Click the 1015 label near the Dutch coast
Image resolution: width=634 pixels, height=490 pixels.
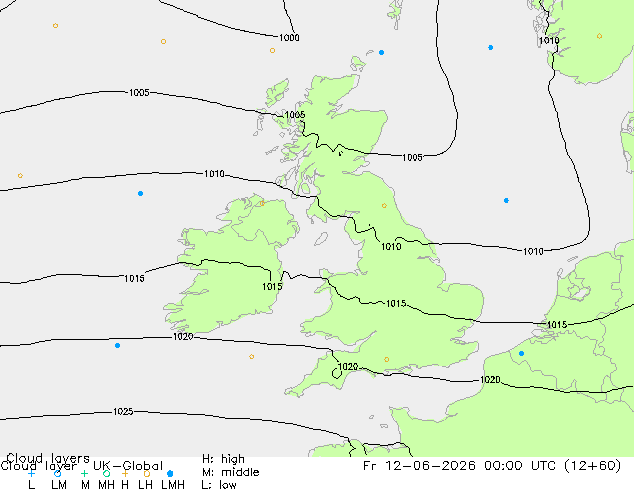tap(557, 325)
